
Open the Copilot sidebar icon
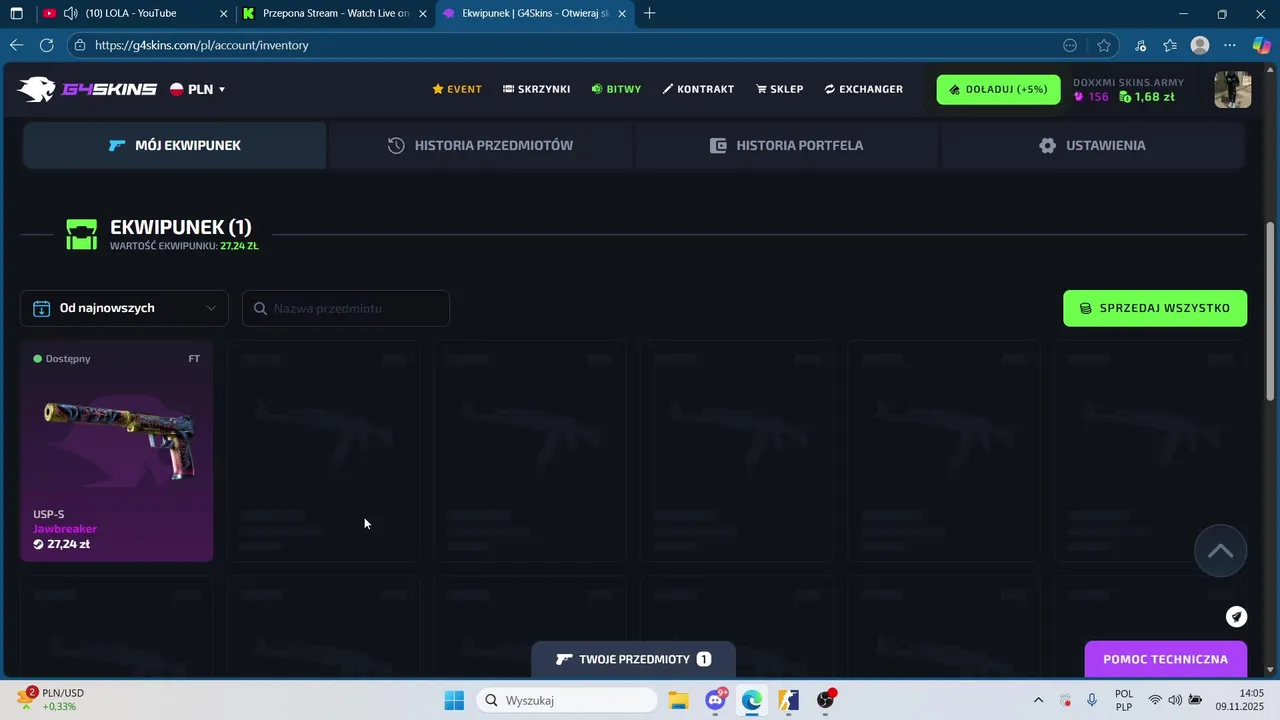coord(1262,45)
